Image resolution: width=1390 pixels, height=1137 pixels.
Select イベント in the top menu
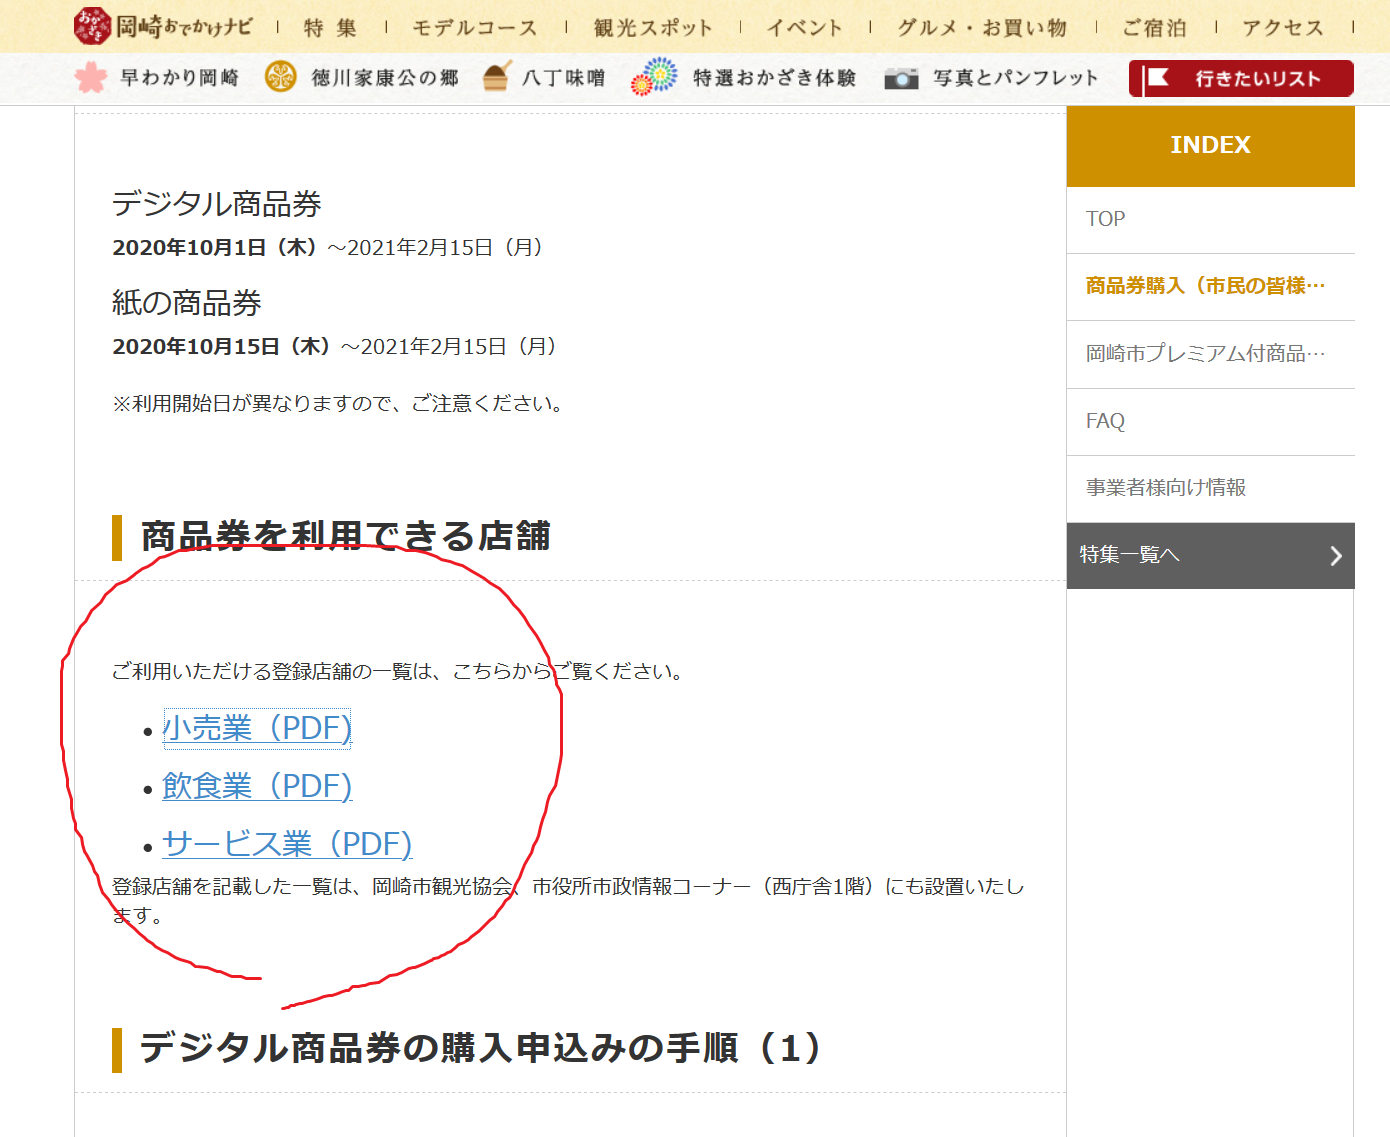(804, 28)
